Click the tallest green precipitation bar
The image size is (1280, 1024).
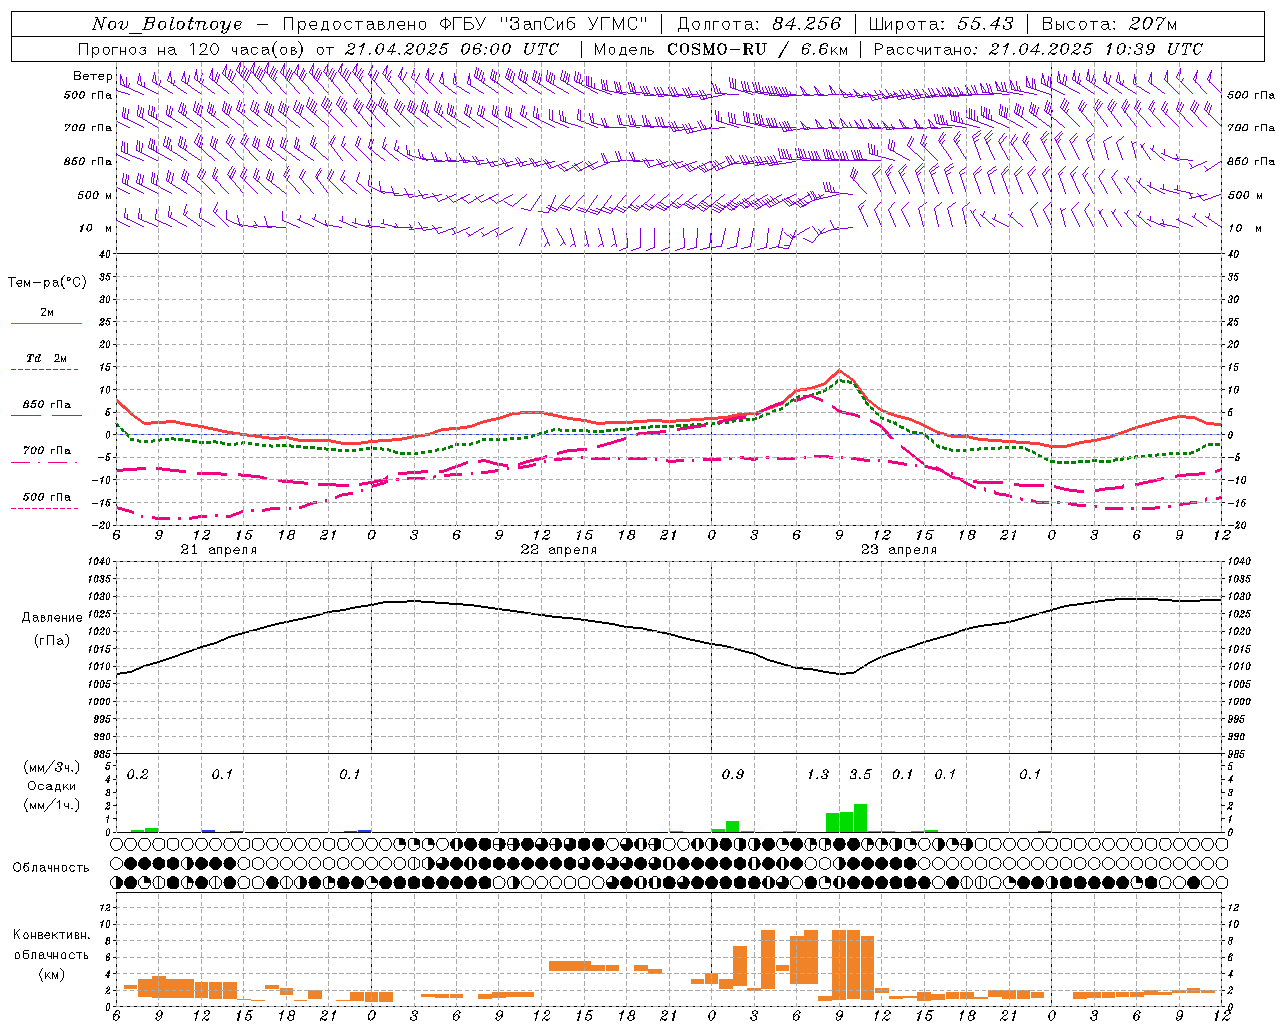point(860,818)
